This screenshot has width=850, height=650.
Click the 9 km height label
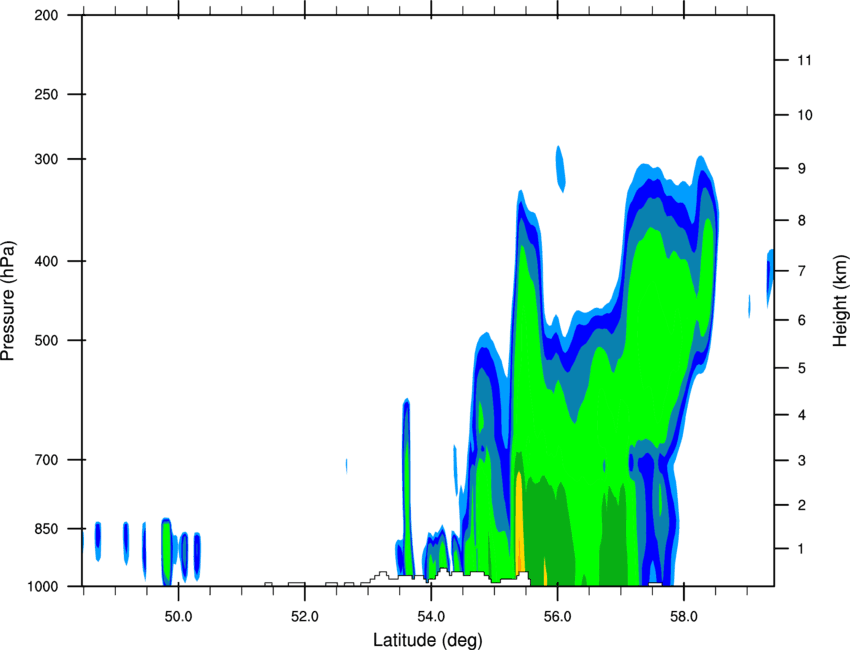(x=801, y=169)
